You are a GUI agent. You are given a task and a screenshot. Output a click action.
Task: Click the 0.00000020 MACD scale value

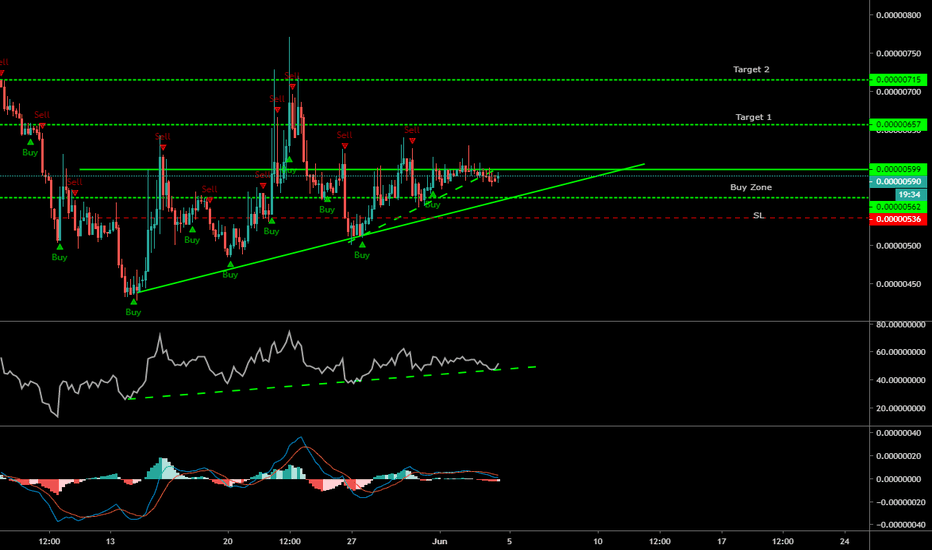(x=899, y=456)
